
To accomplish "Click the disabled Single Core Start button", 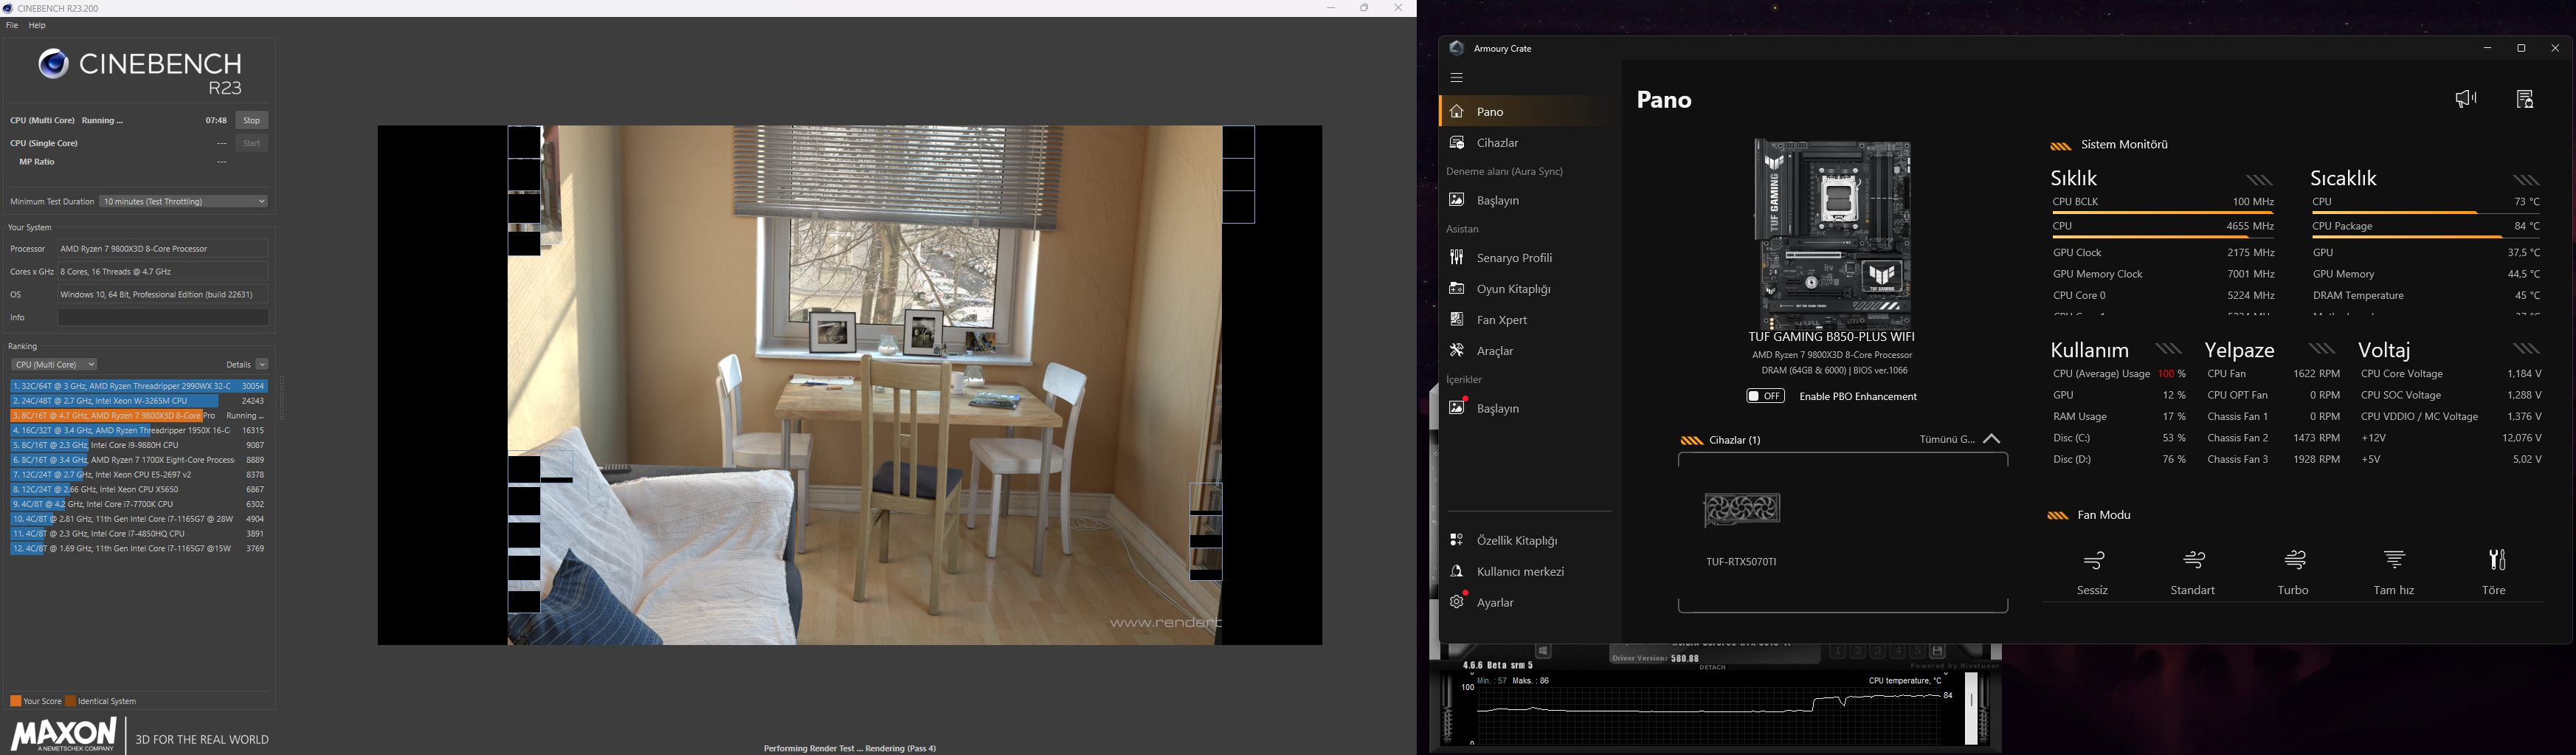I will click(252, 144).
